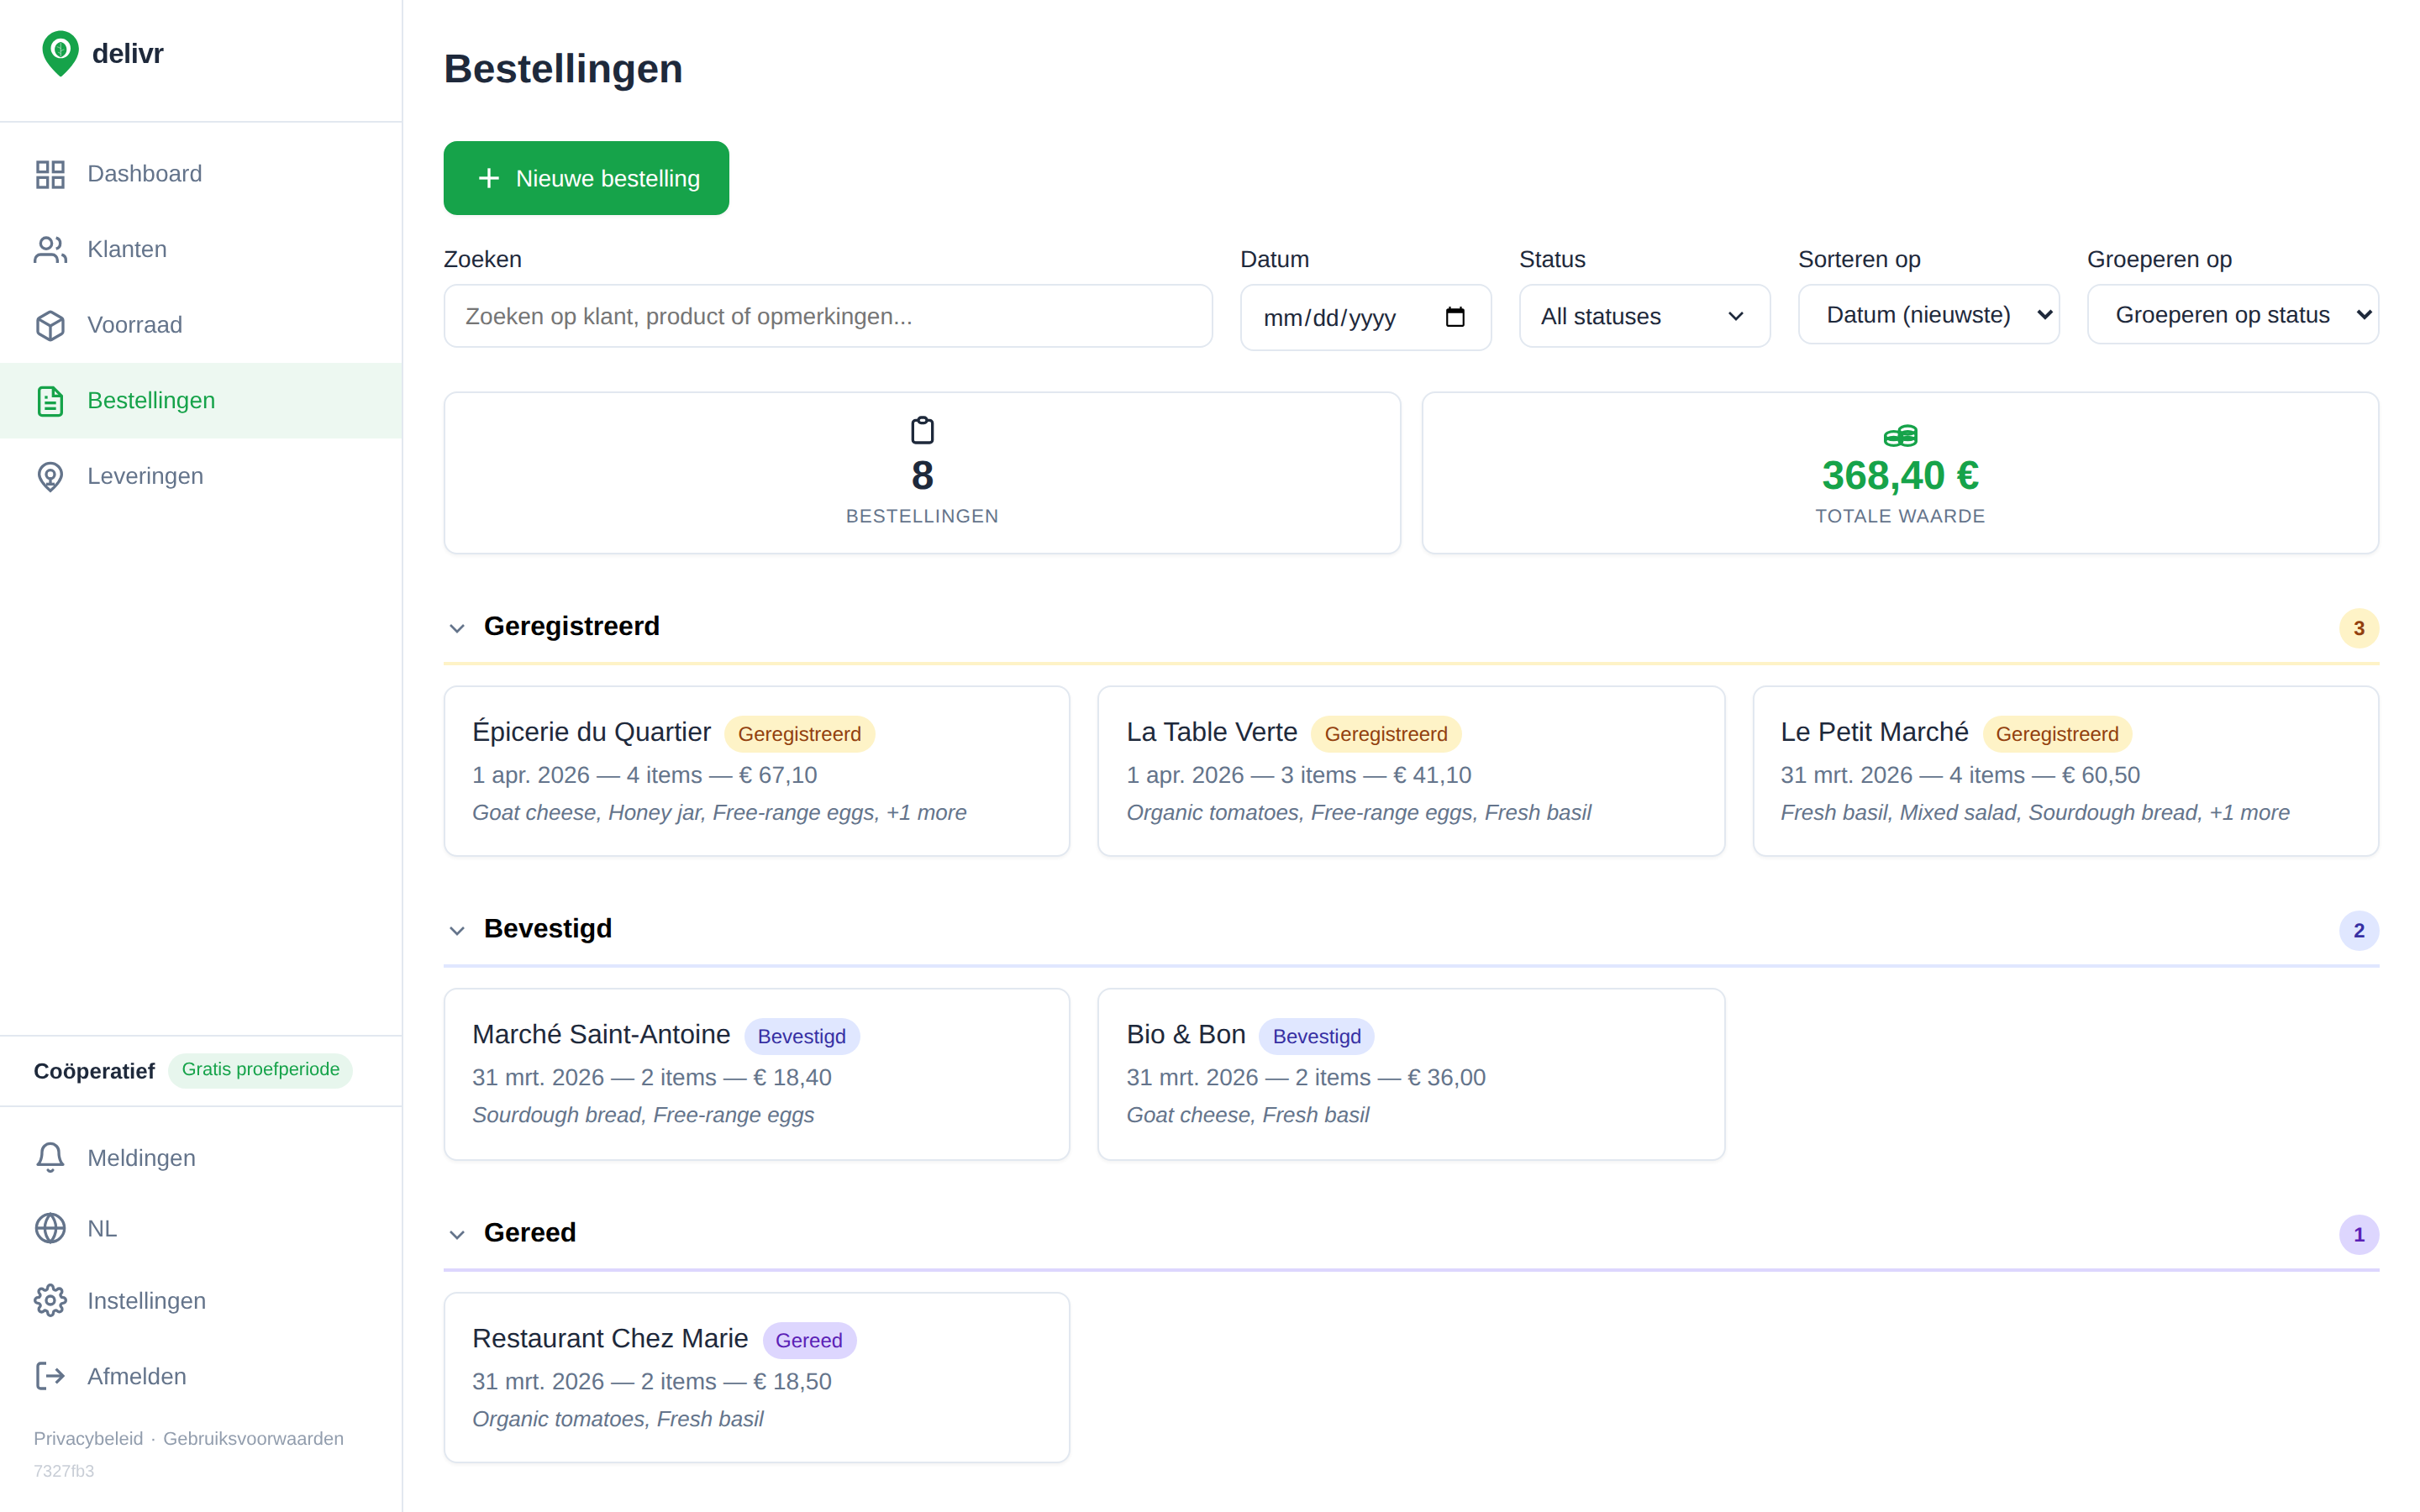Collapse the Gereed group chevron

point(457,1234)
